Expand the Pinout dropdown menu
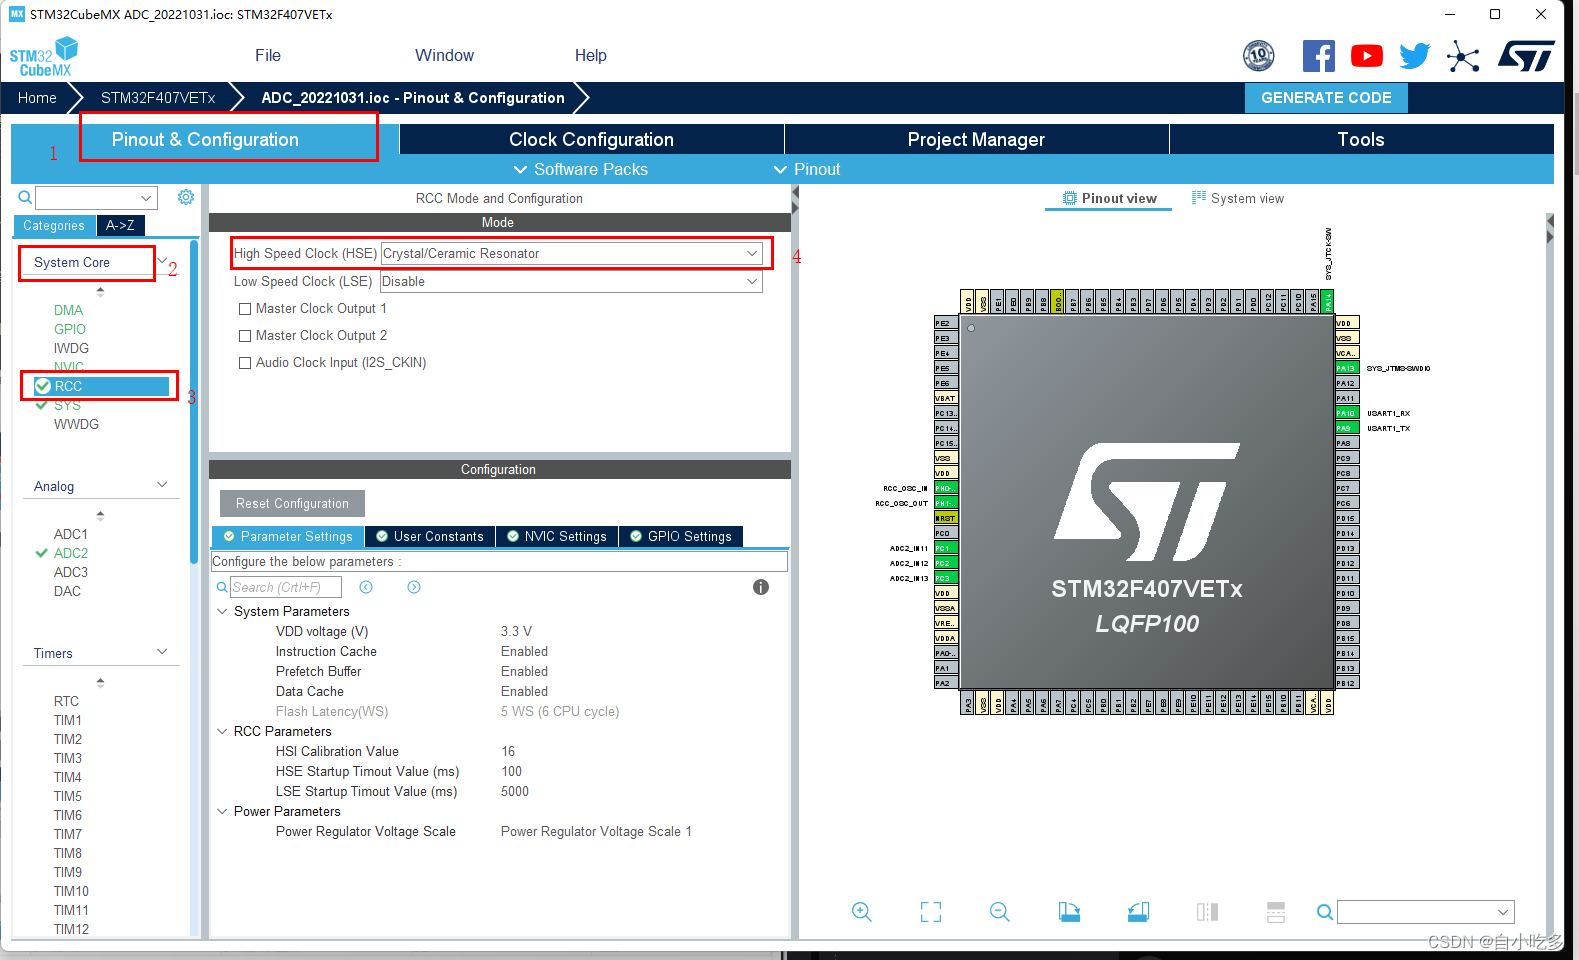1579x960 pixels. tap(806, 169)
